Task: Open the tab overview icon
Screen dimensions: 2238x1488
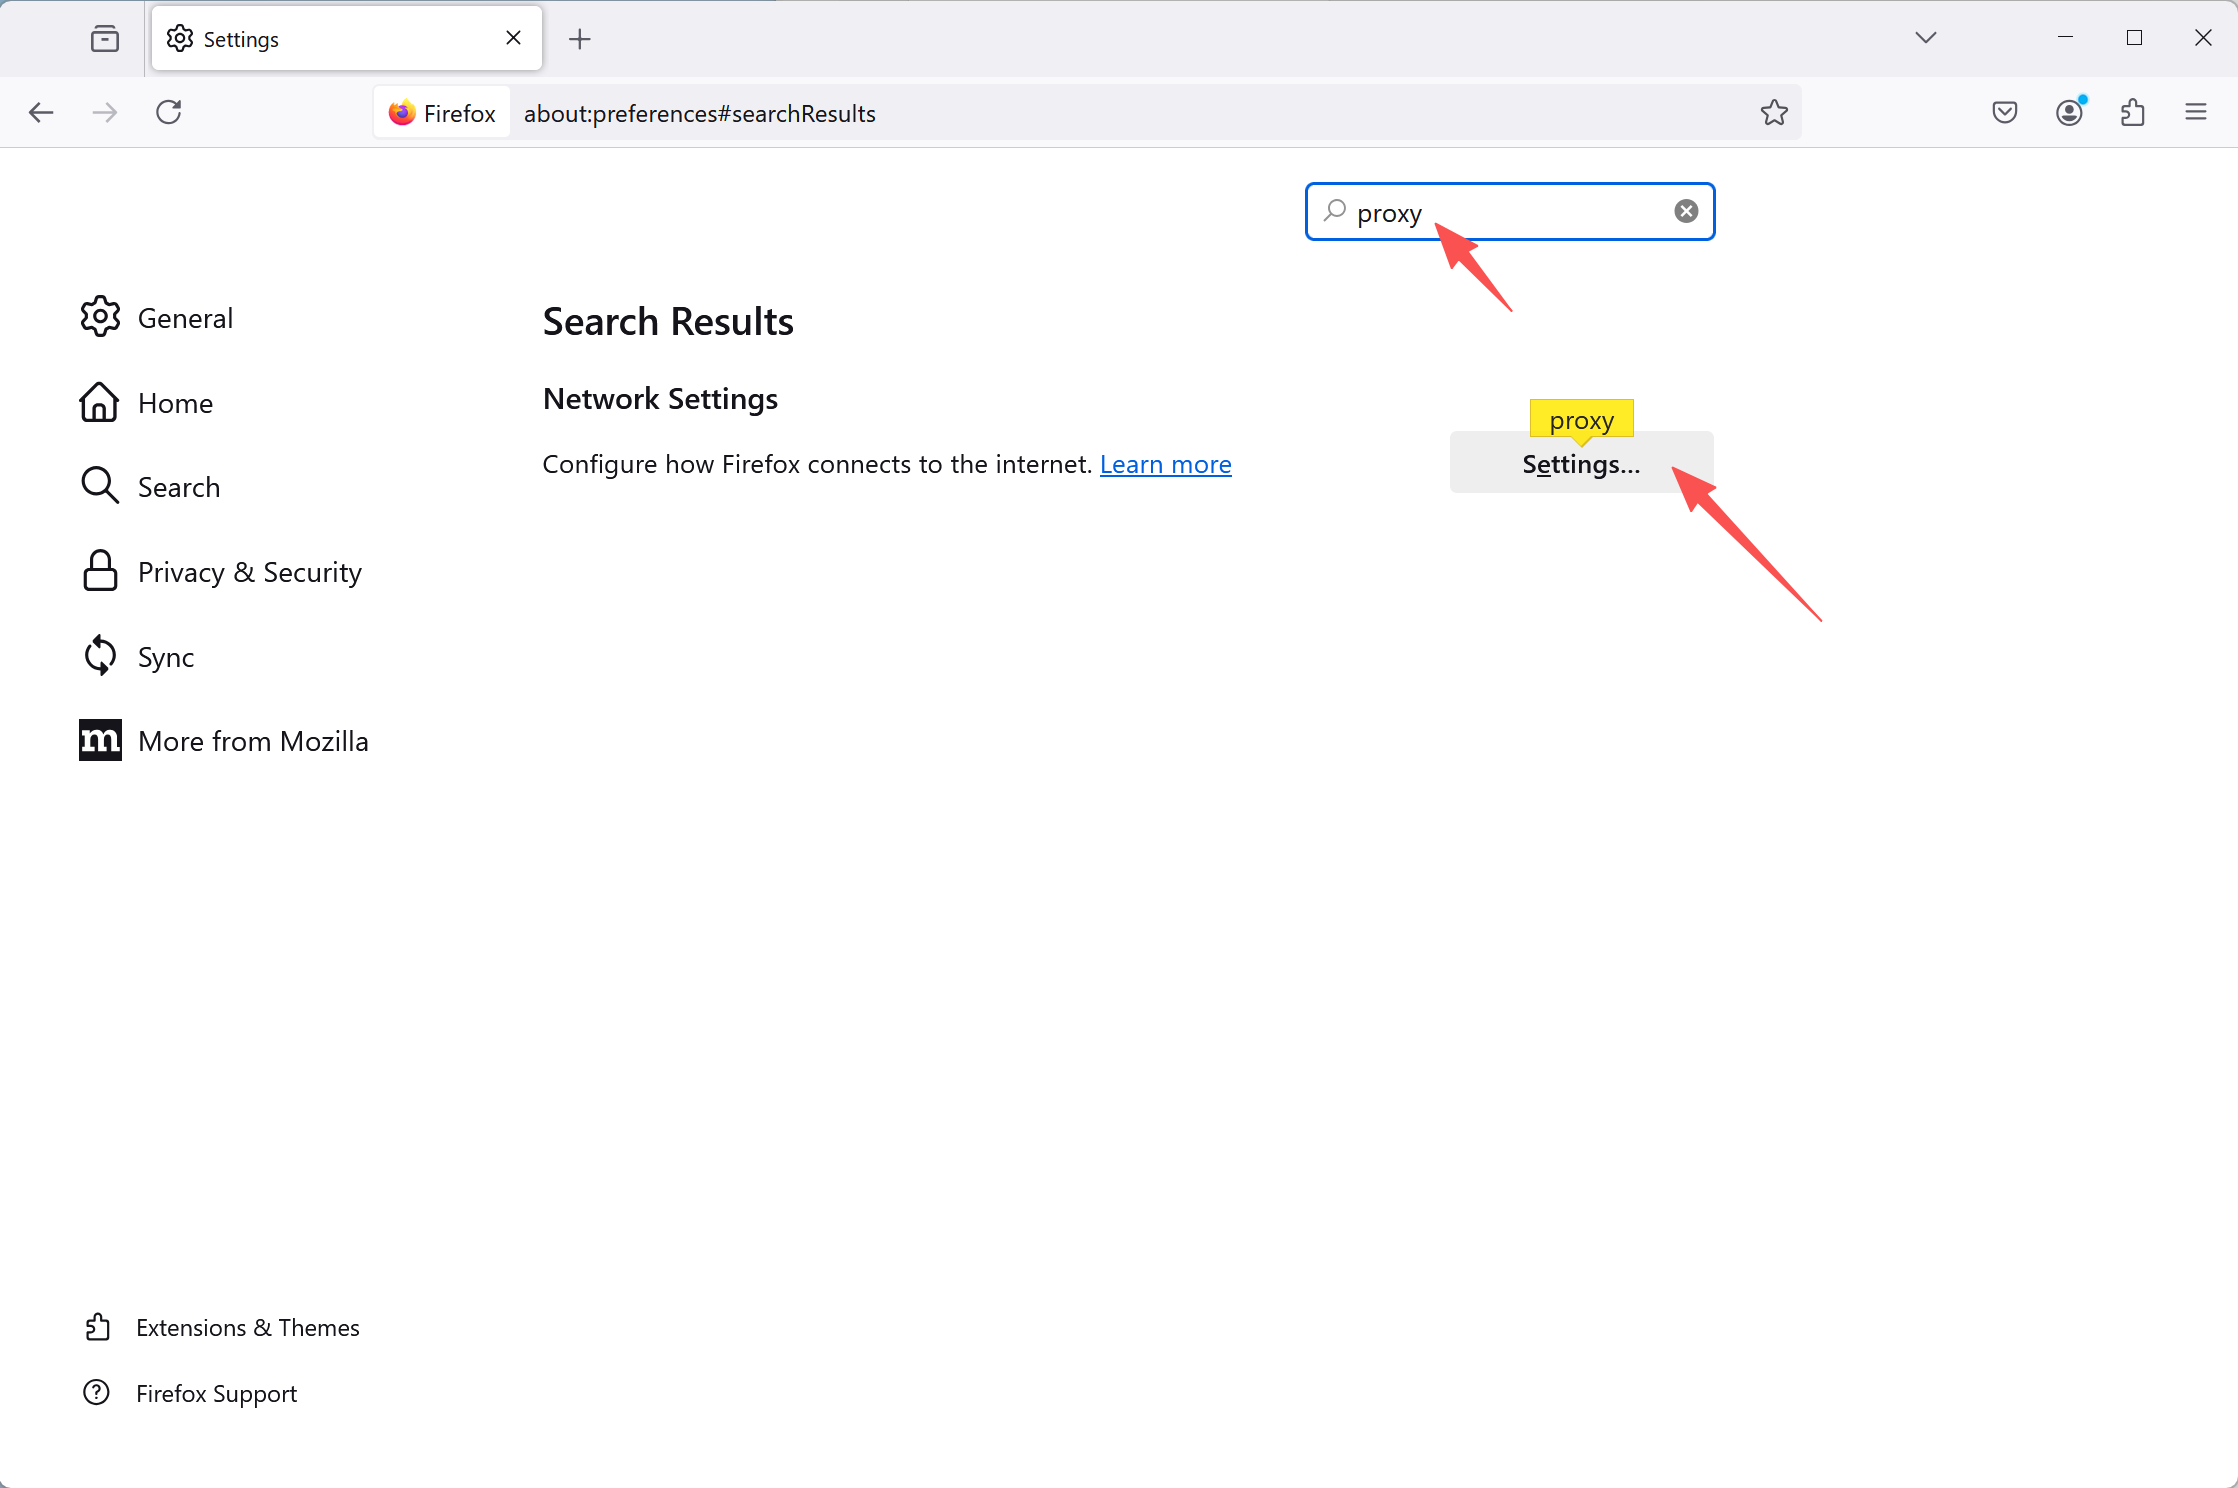Action: (x=105, y=39)
